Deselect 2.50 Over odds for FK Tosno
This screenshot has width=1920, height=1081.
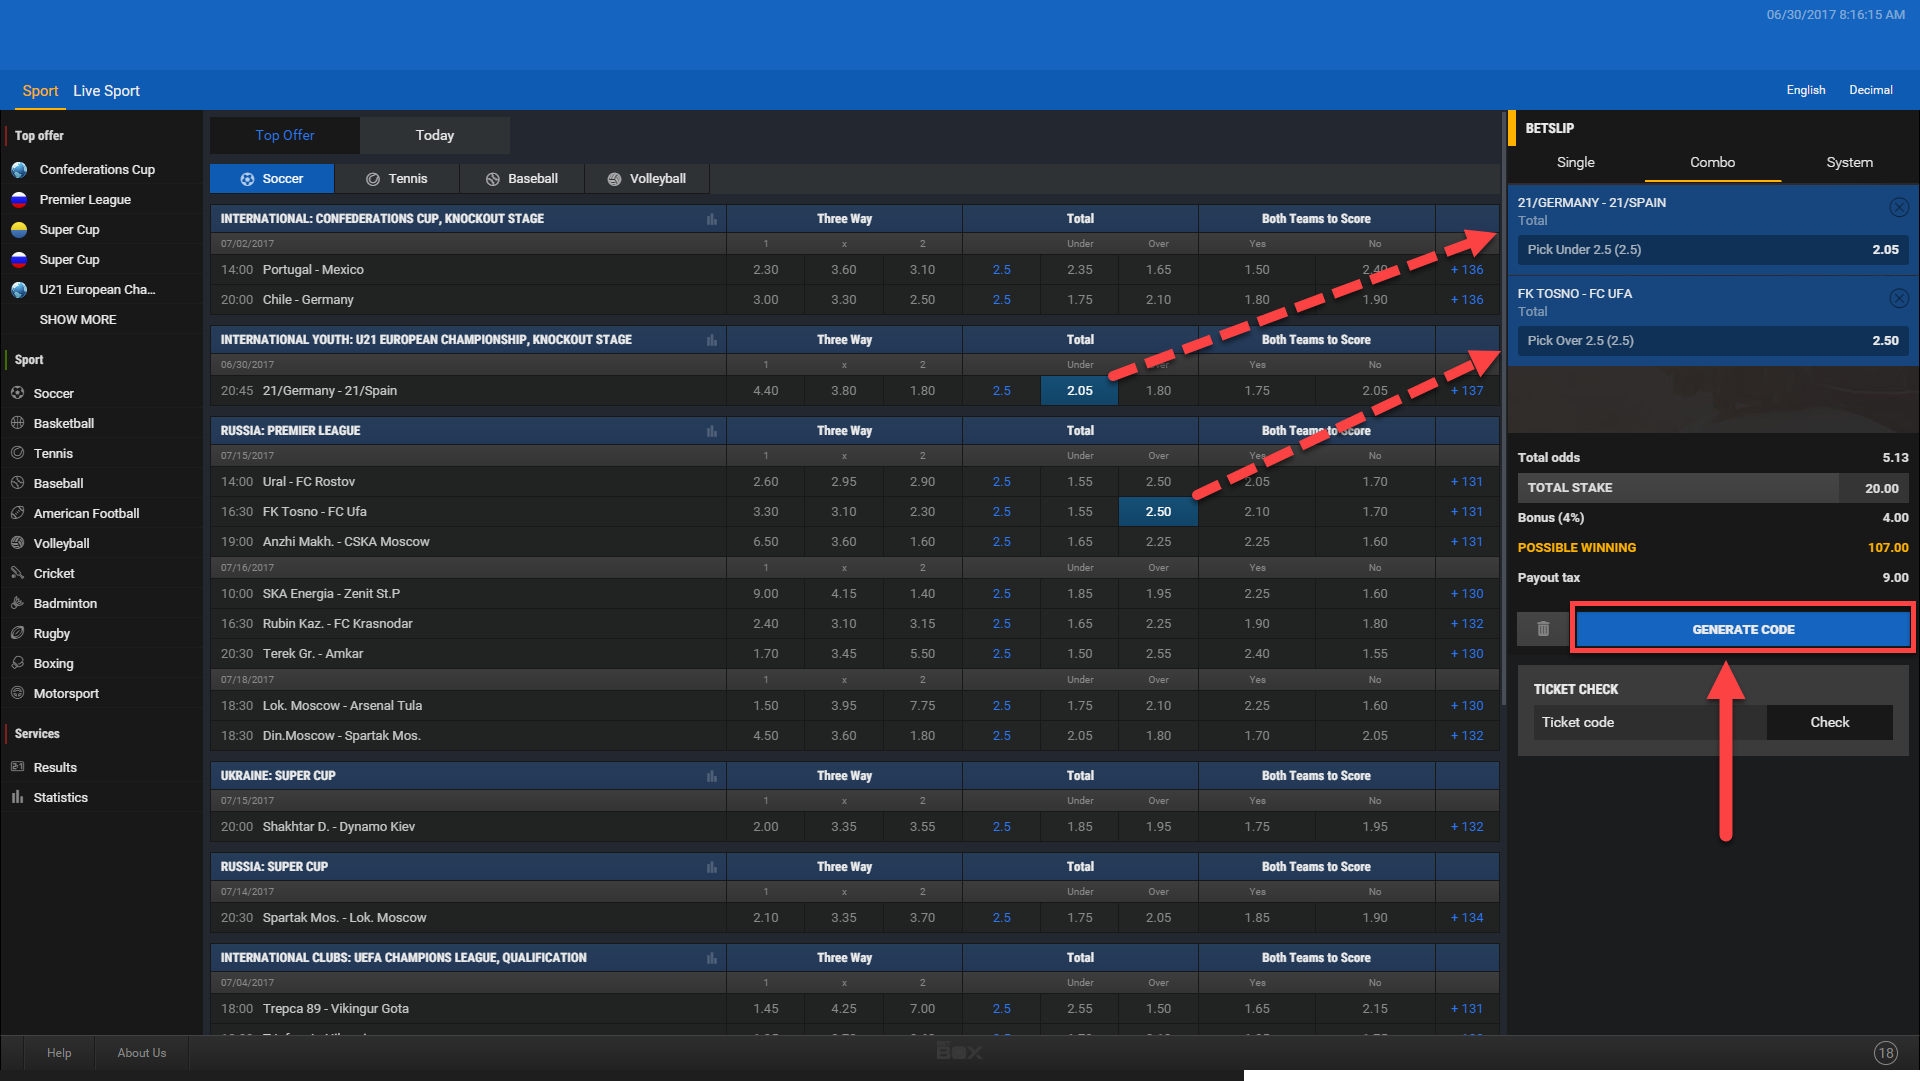[1158, 512]
